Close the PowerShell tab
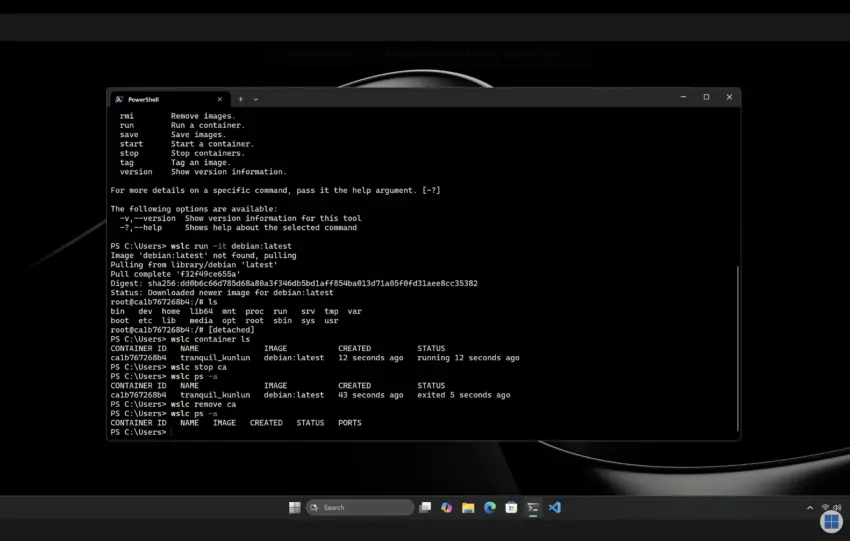The height and width of the screenshot is (541, 850). pyautogui.click(x=220, y=99)
